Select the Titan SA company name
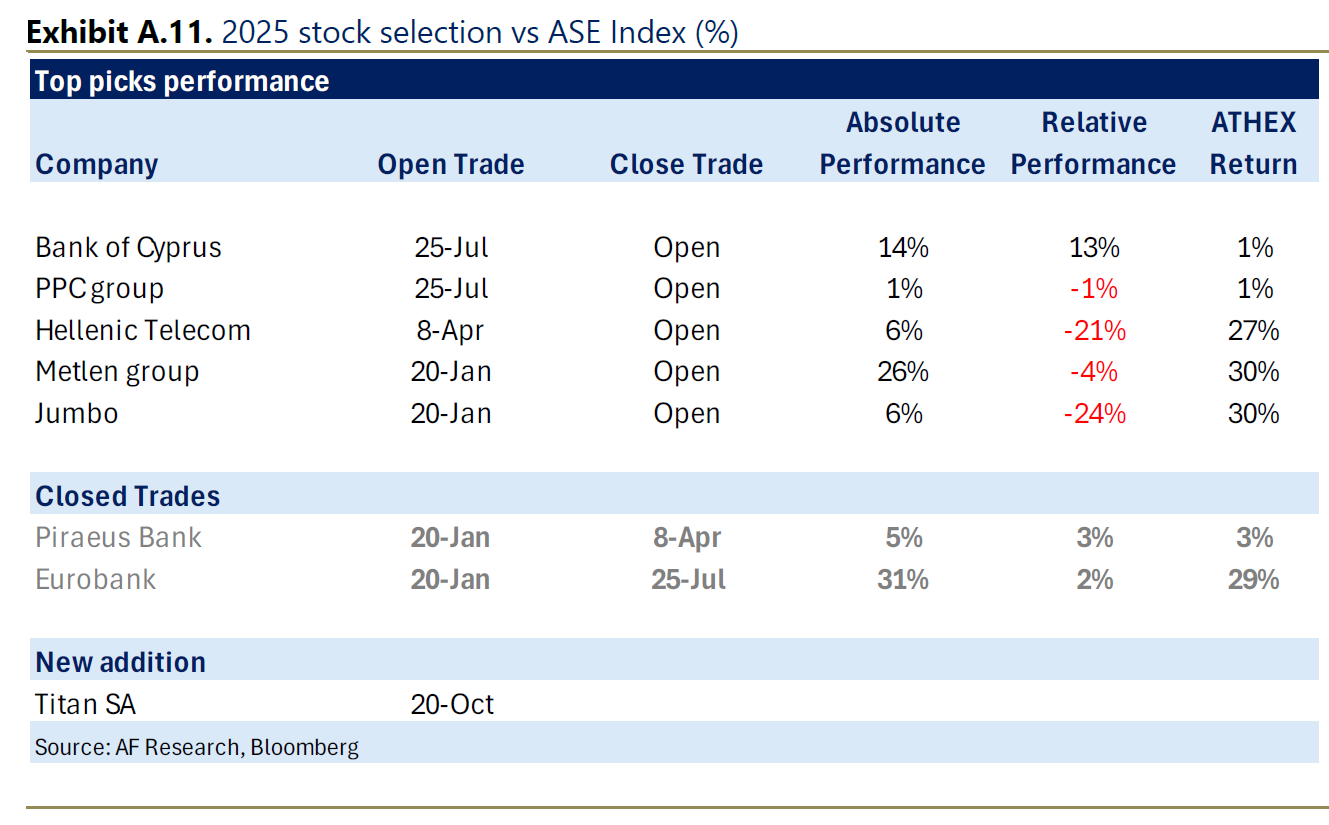 point(85,704)
